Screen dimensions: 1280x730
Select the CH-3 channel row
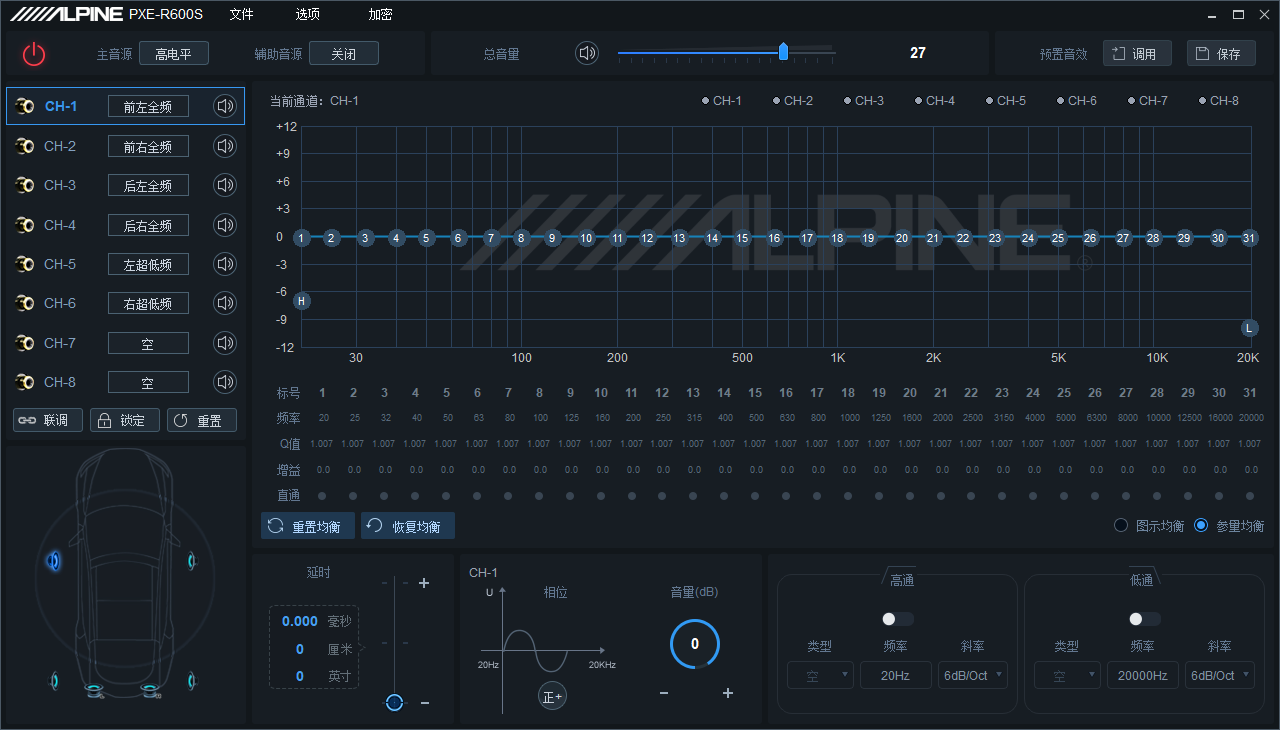tap(126, 185)
